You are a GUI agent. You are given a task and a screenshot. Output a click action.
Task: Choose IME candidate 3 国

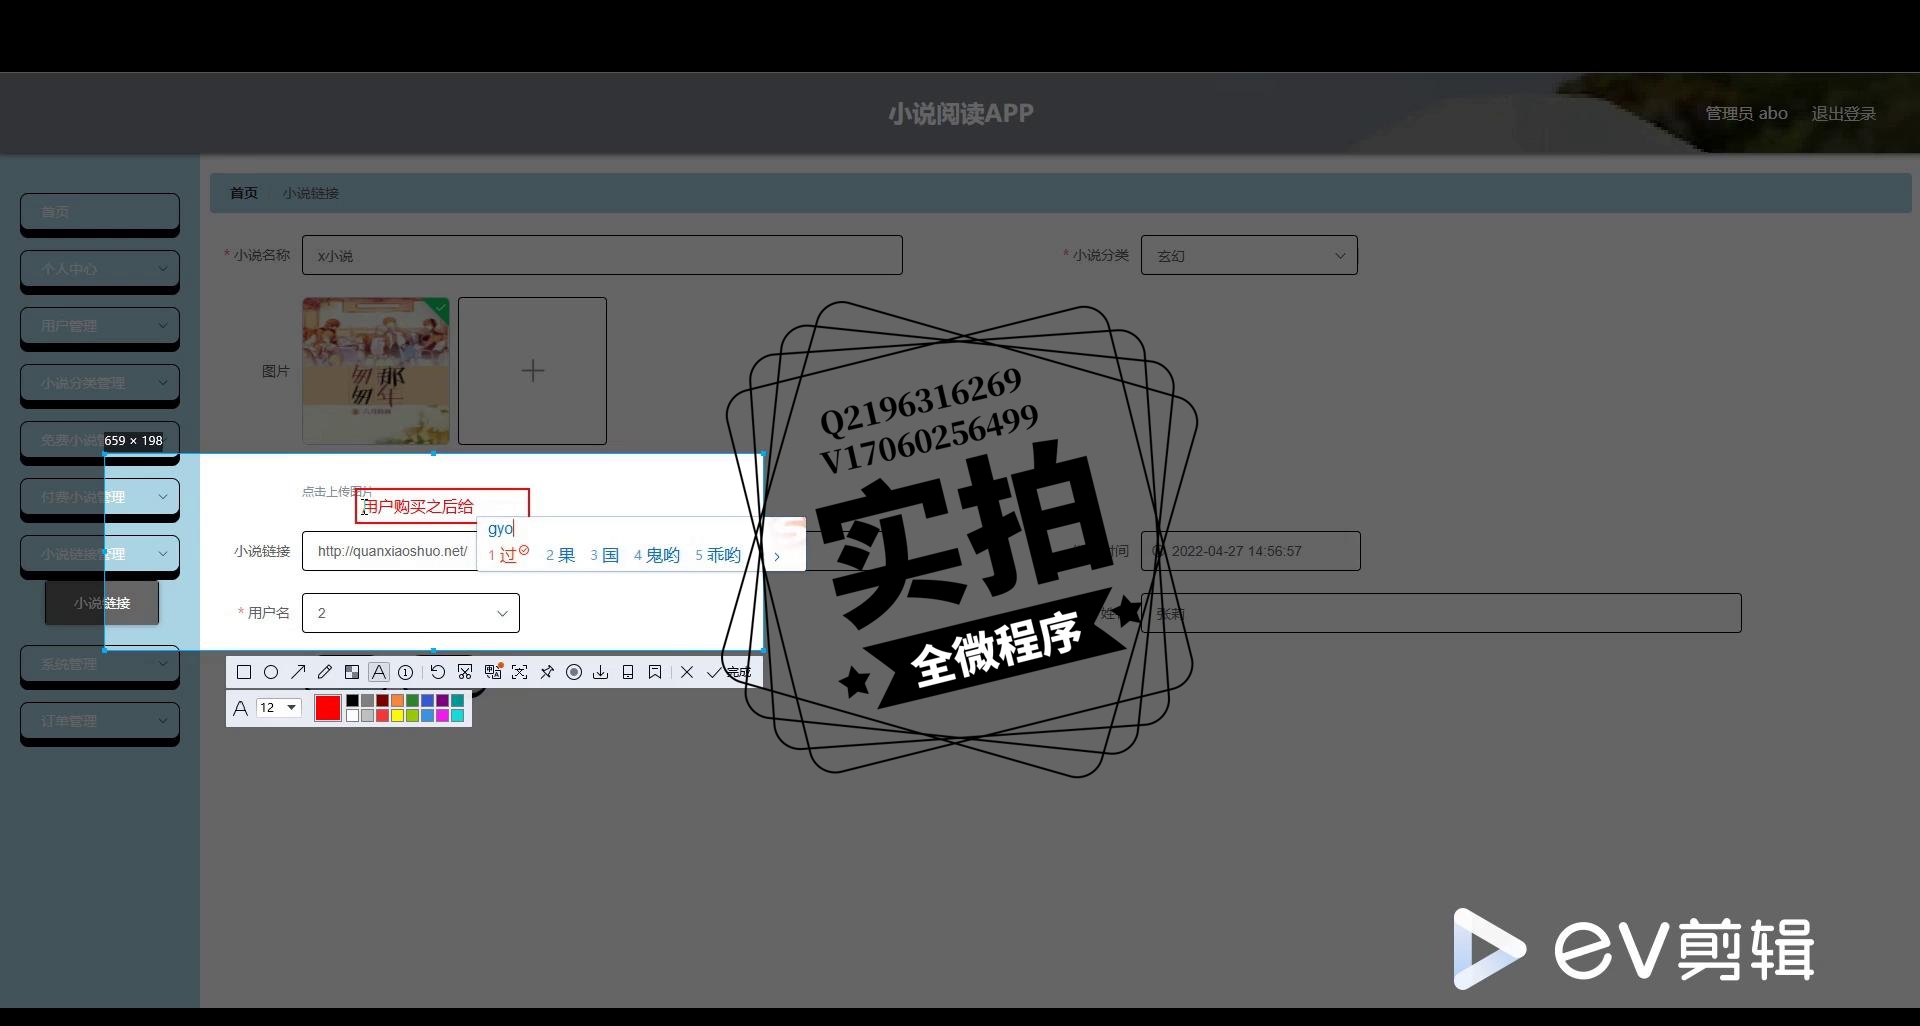click(604, 555)
